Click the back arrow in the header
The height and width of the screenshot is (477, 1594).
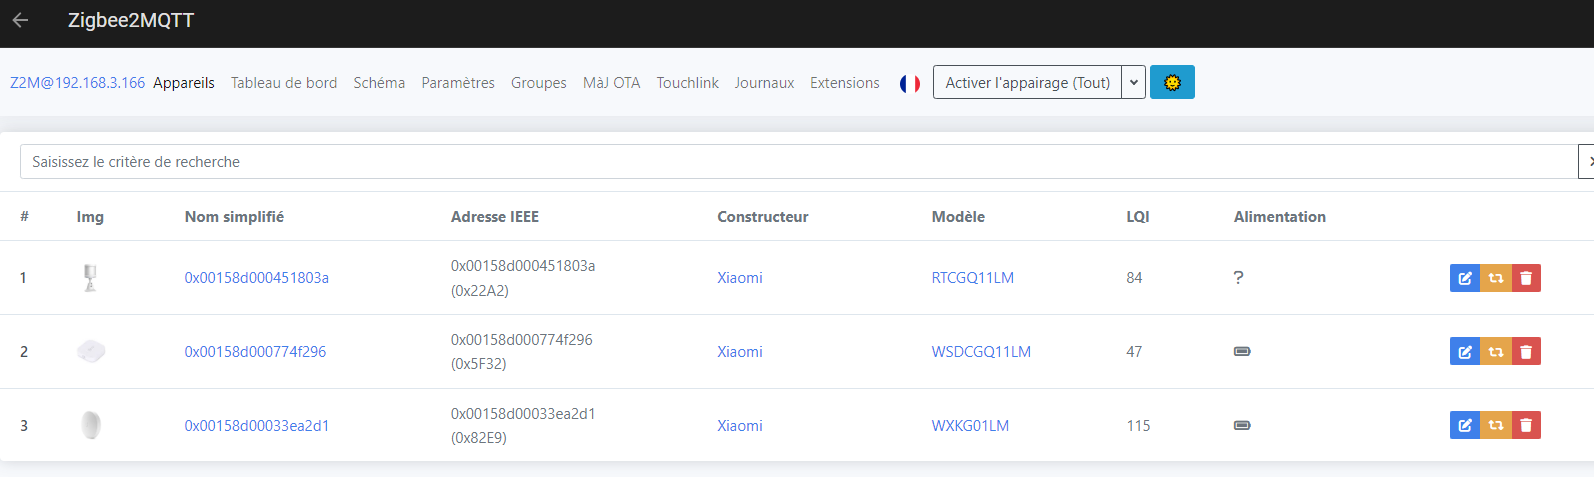click(x=20, y=20)
